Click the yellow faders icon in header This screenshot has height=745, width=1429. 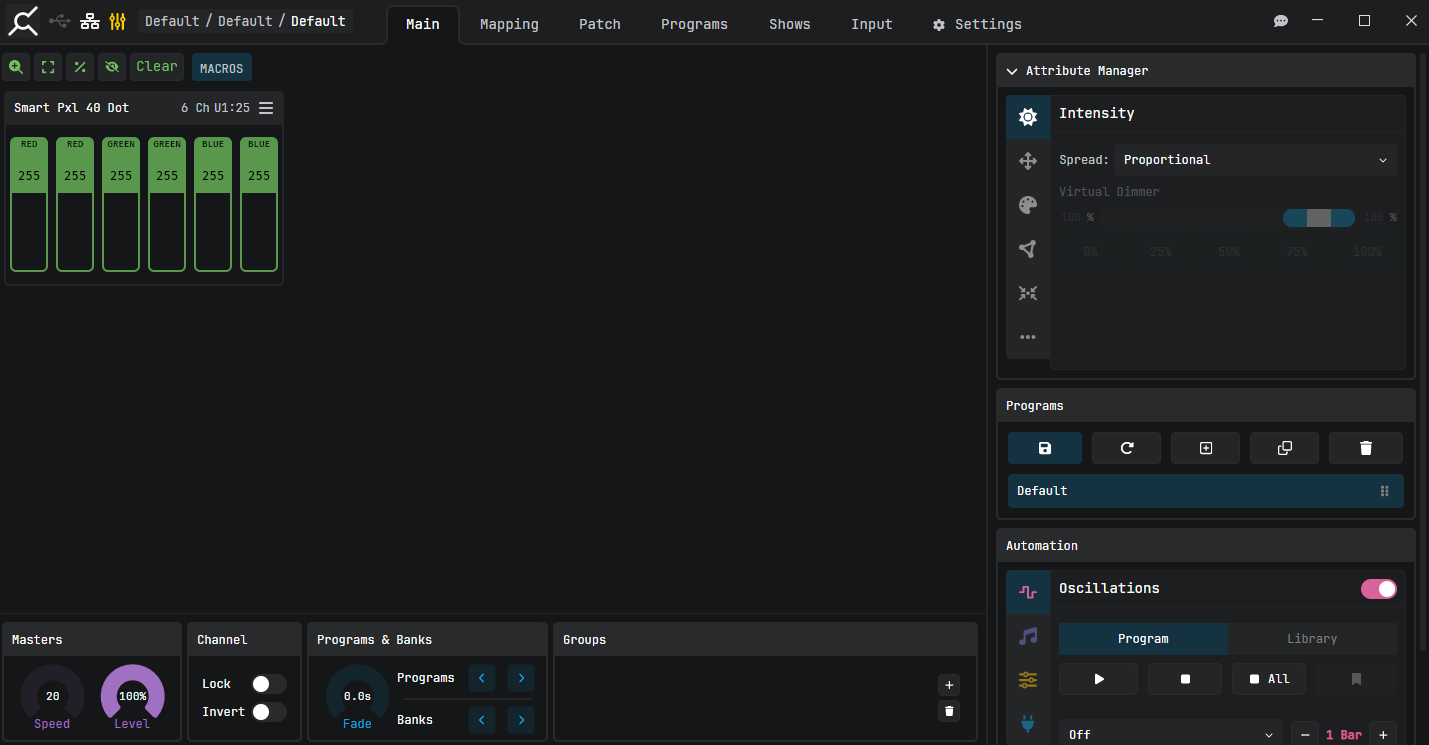point(118,21)
